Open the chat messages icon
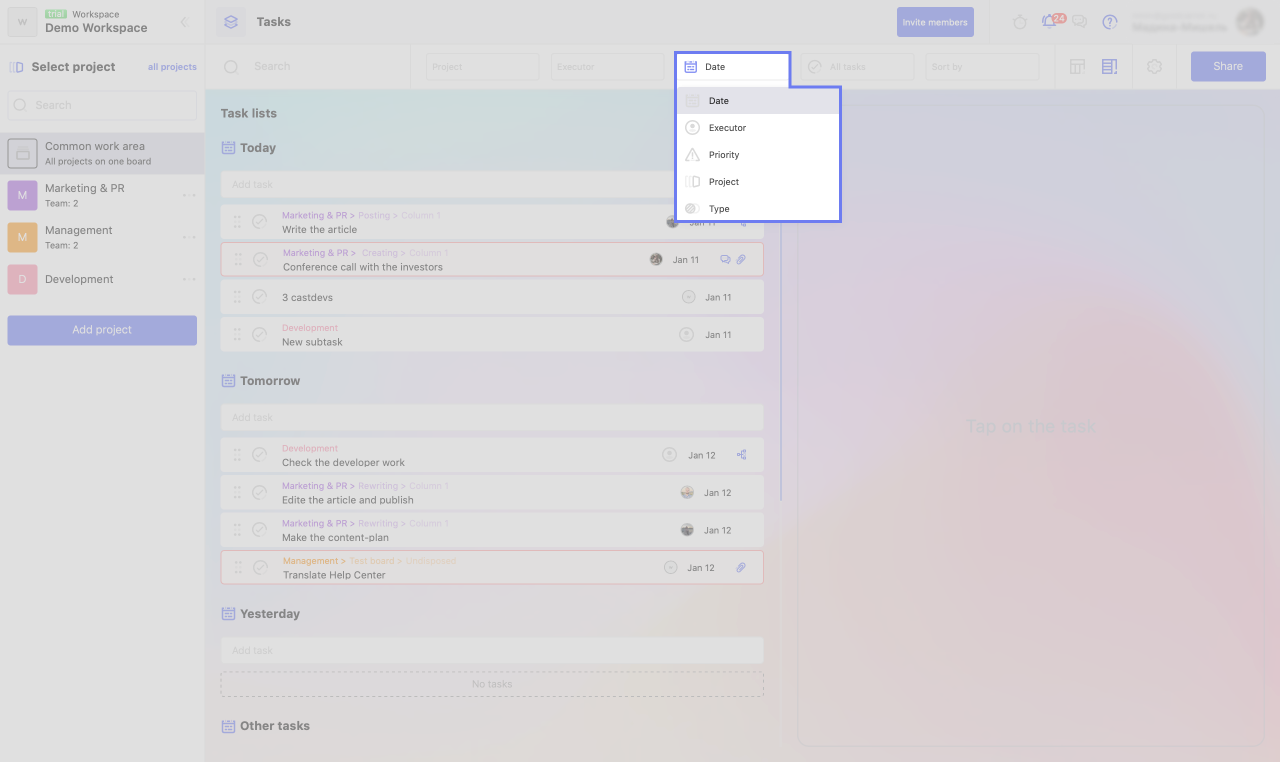This screenshot has height=762, width=1280. pyautogui.click(x=1079, y=22)
